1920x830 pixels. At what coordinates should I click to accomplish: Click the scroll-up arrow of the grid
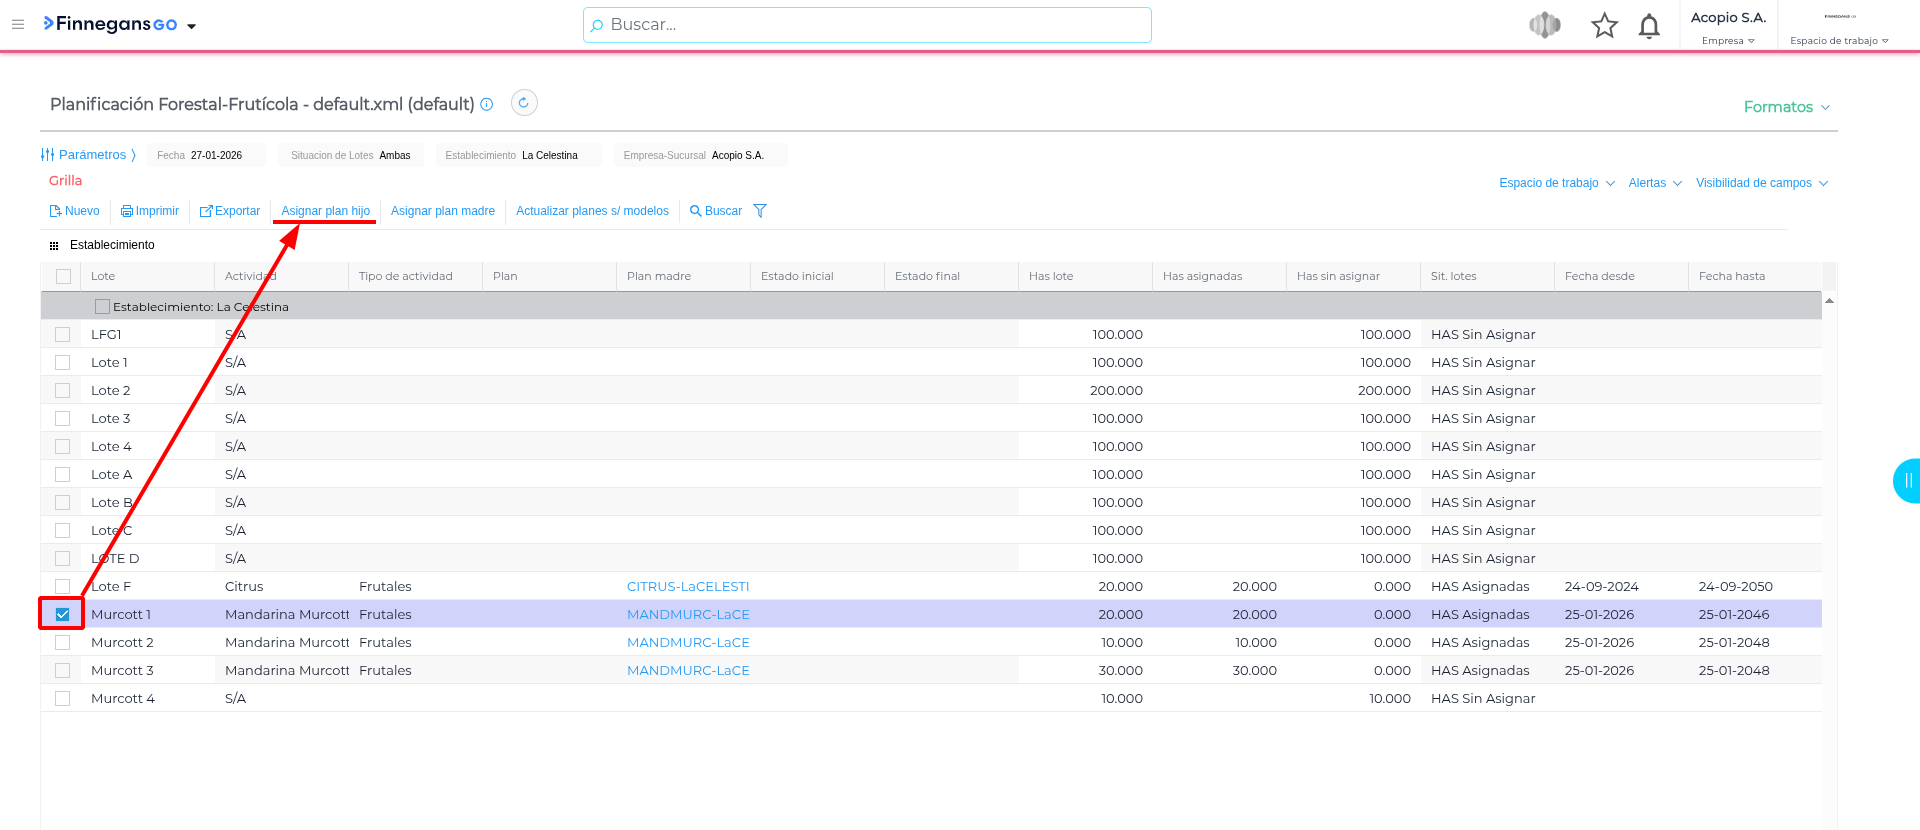coord(1829,300)
